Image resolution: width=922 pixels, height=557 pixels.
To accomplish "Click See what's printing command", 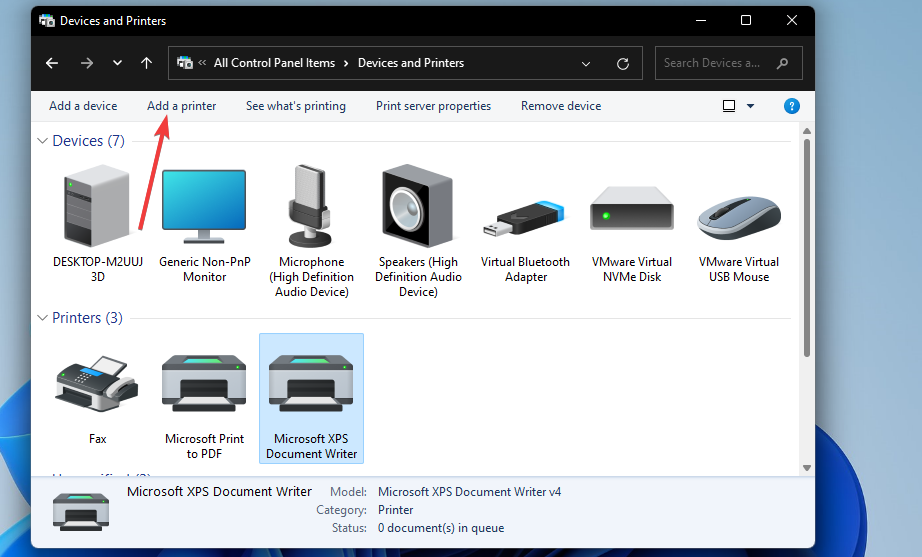I will 296,106.
